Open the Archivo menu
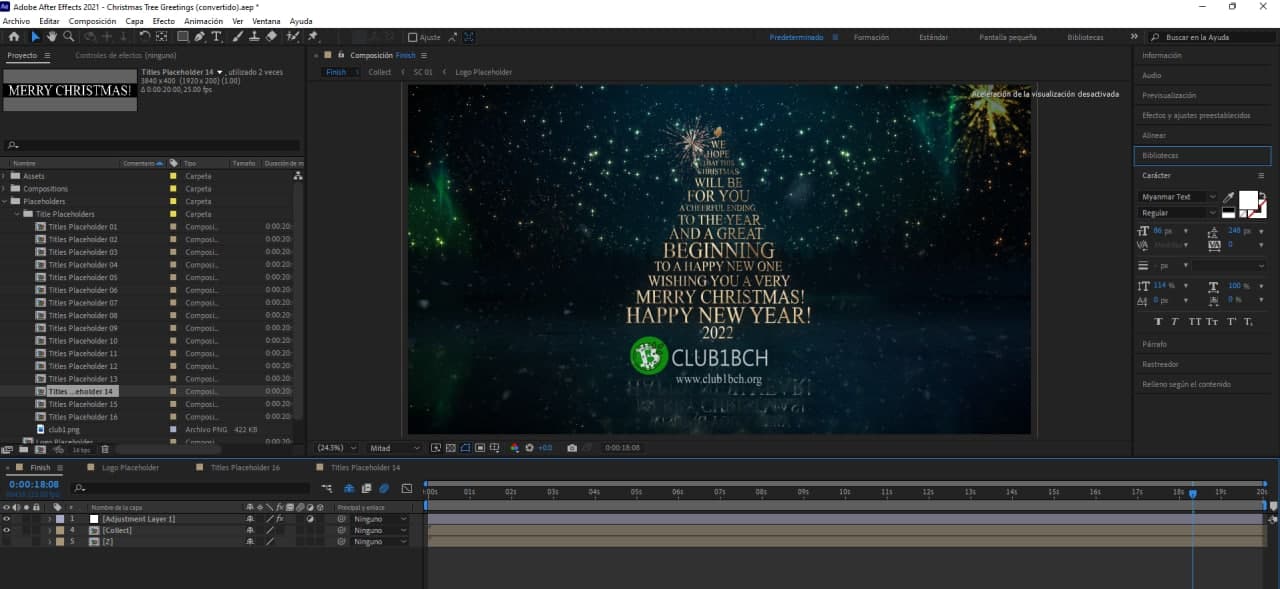The height and width of the screenshot is (589, 1280). 16,21
